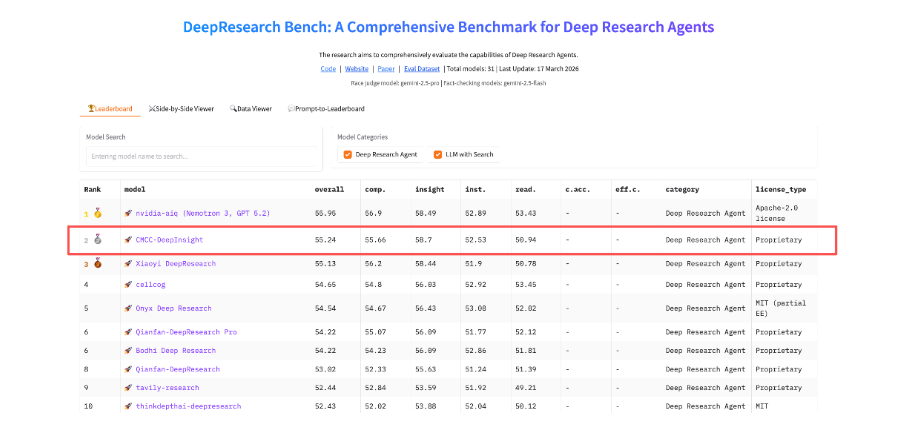Click the silver medal icon for rank 2
Viewport: 923px width, 429px height.
point(98,240)
